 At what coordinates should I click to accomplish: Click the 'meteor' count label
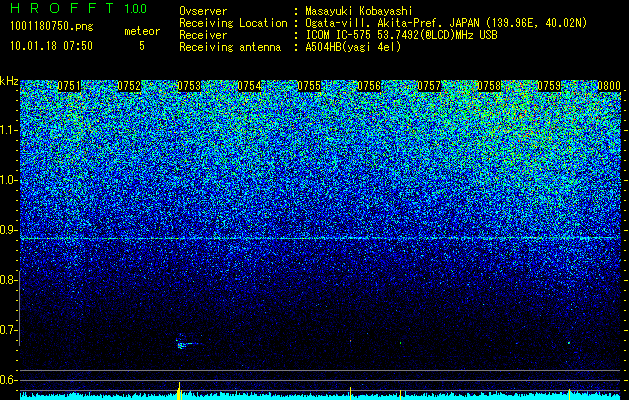pyautogui.click(x=142, y=31)
